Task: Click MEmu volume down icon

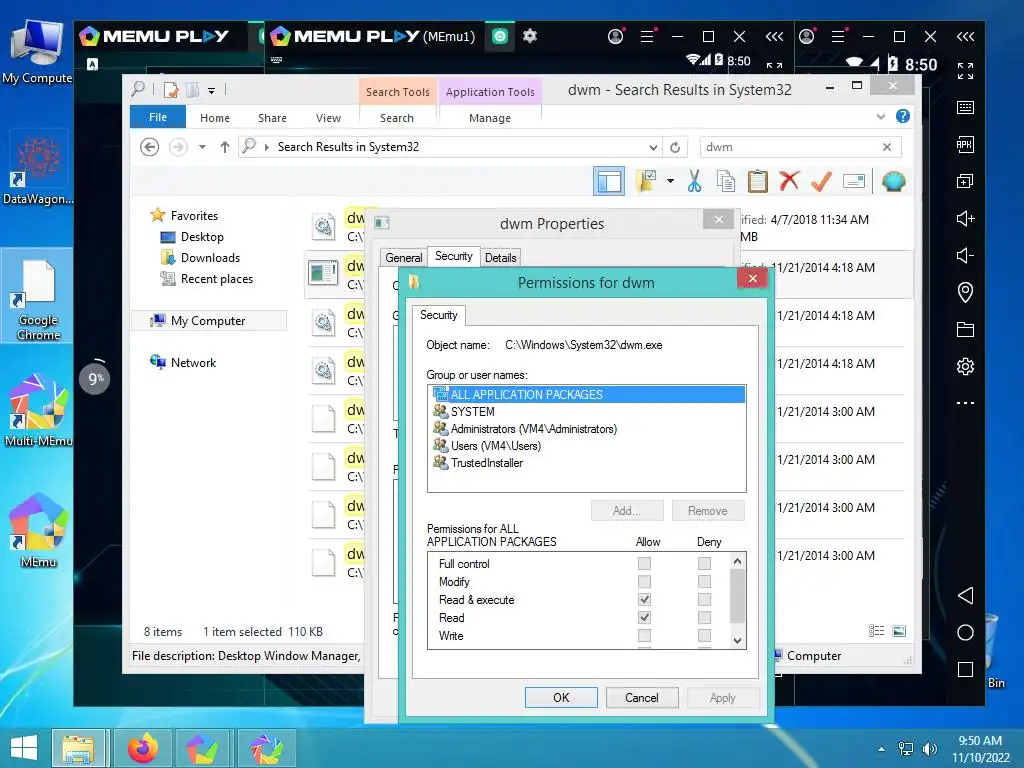Action: coord(965,255)
